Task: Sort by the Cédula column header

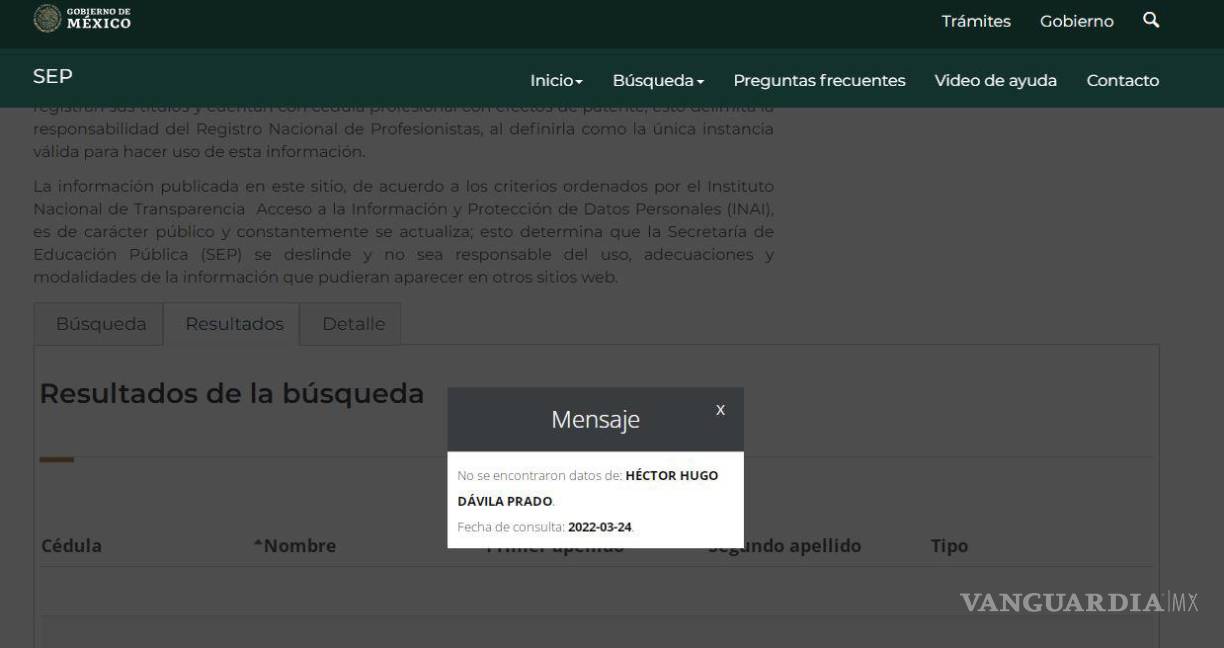Action: click(71, 546)
